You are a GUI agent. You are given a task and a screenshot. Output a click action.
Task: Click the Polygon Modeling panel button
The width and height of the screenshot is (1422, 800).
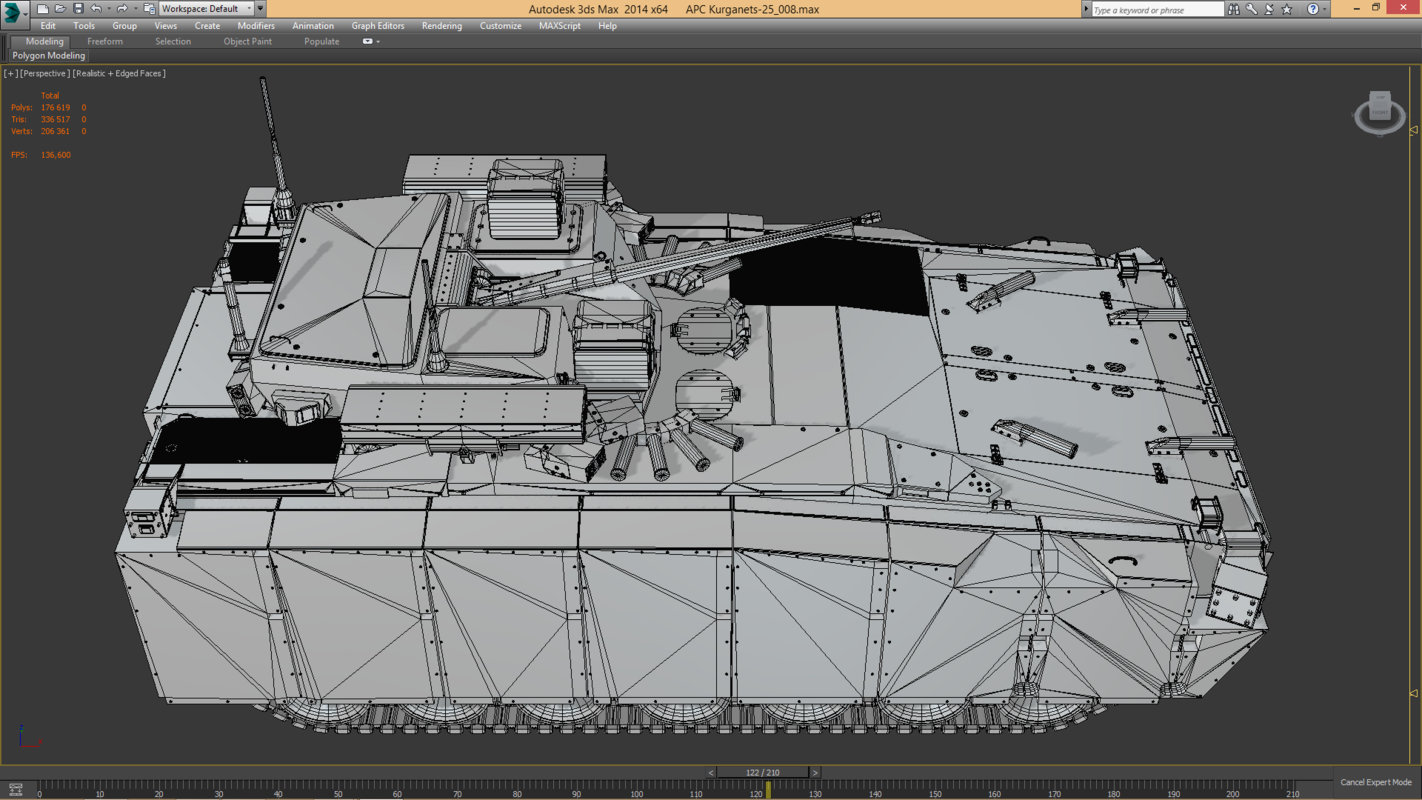point(48,56)
